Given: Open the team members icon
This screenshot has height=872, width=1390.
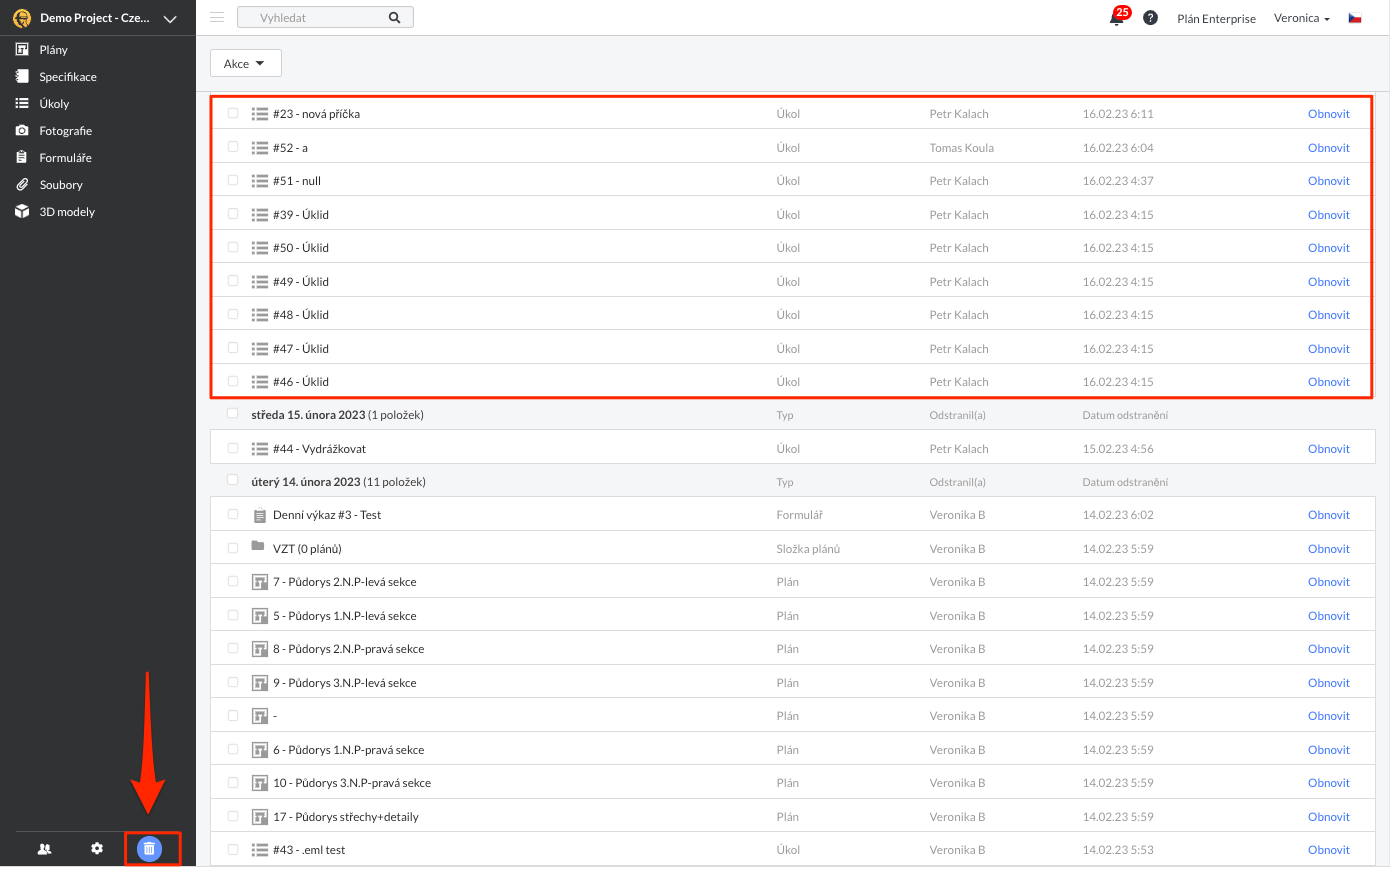Looking at the screenshot, I should (44, 849).
